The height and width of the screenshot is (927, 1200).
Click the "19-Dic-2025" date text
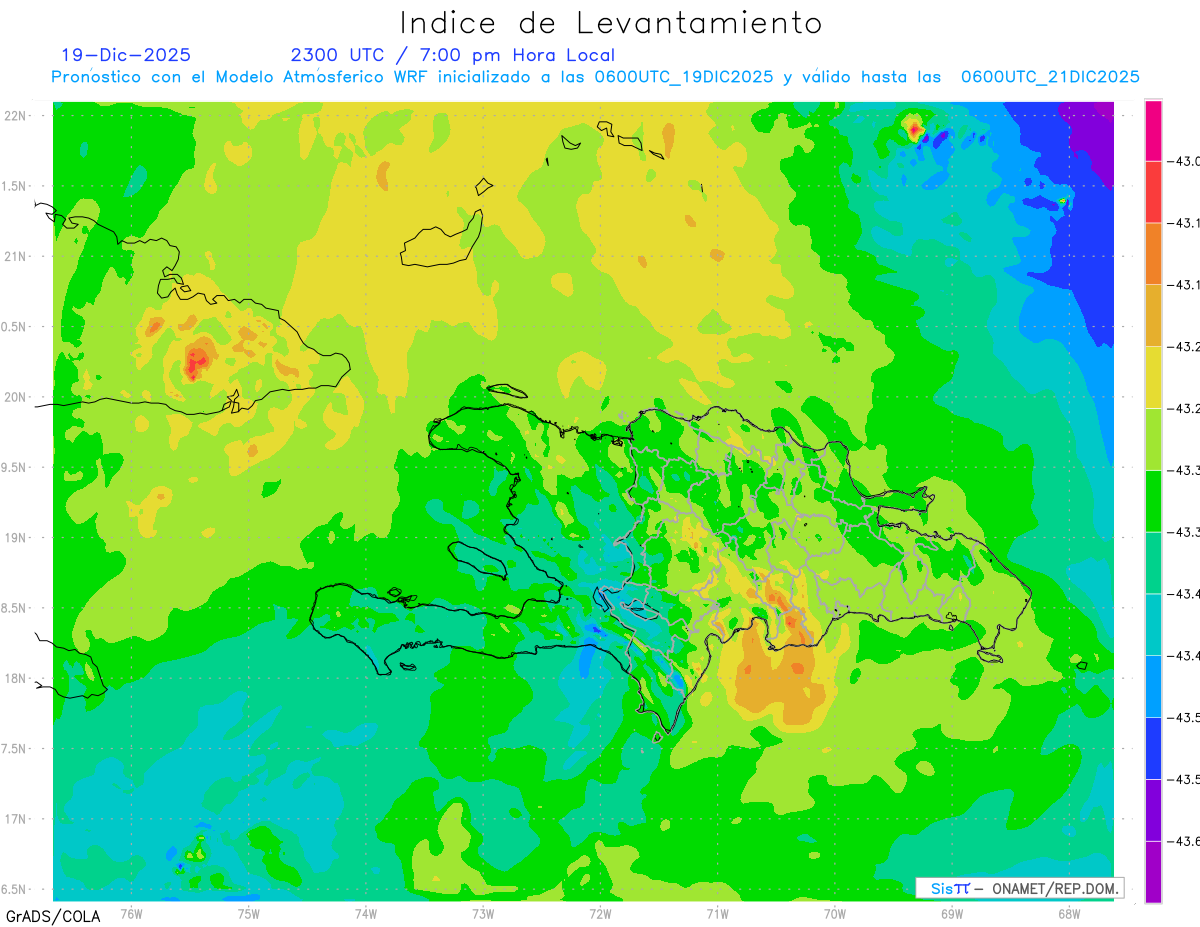pyautogui.click(x=126, y=55)
